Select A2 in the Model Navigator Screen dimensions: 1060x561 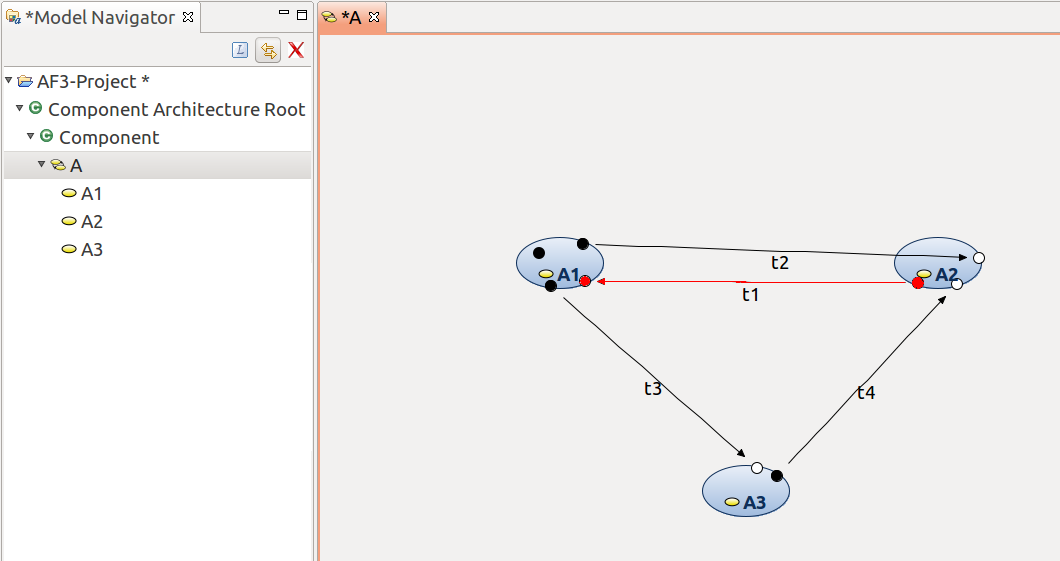point(91,222)
